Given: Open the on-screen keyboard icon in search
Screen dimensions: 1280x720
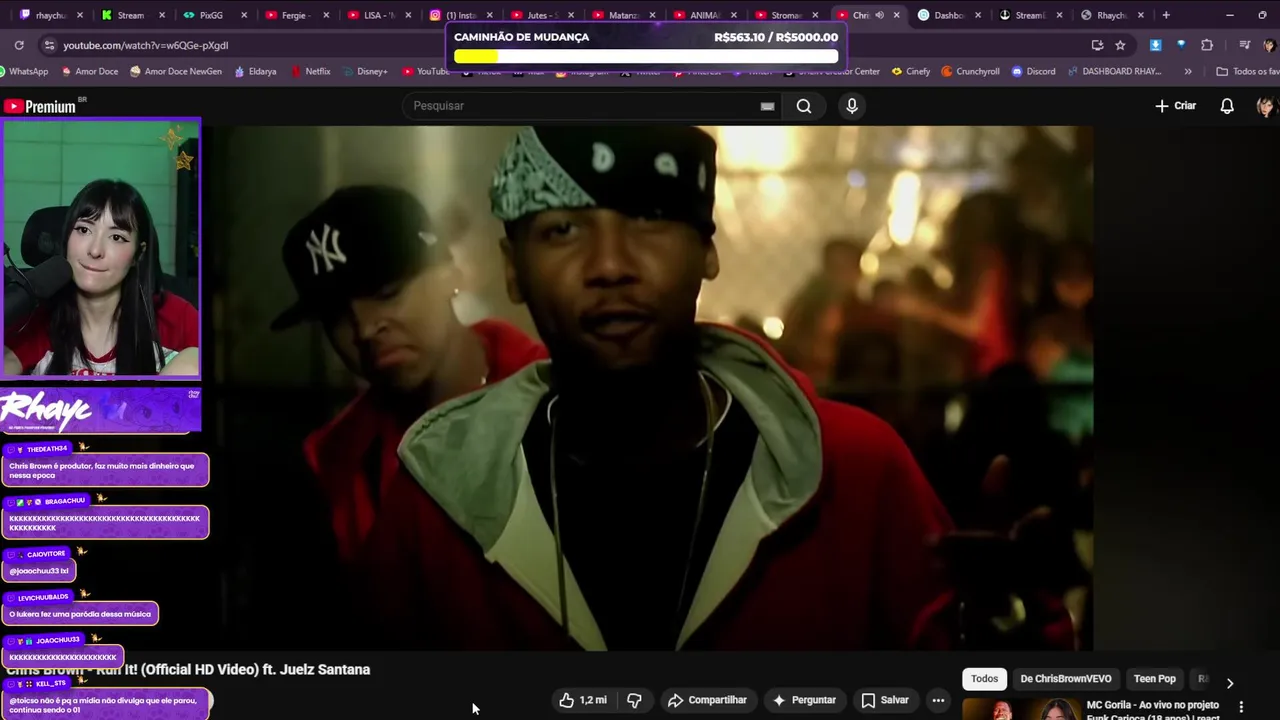Looking at the screenshot, I should tap(767, 106).
